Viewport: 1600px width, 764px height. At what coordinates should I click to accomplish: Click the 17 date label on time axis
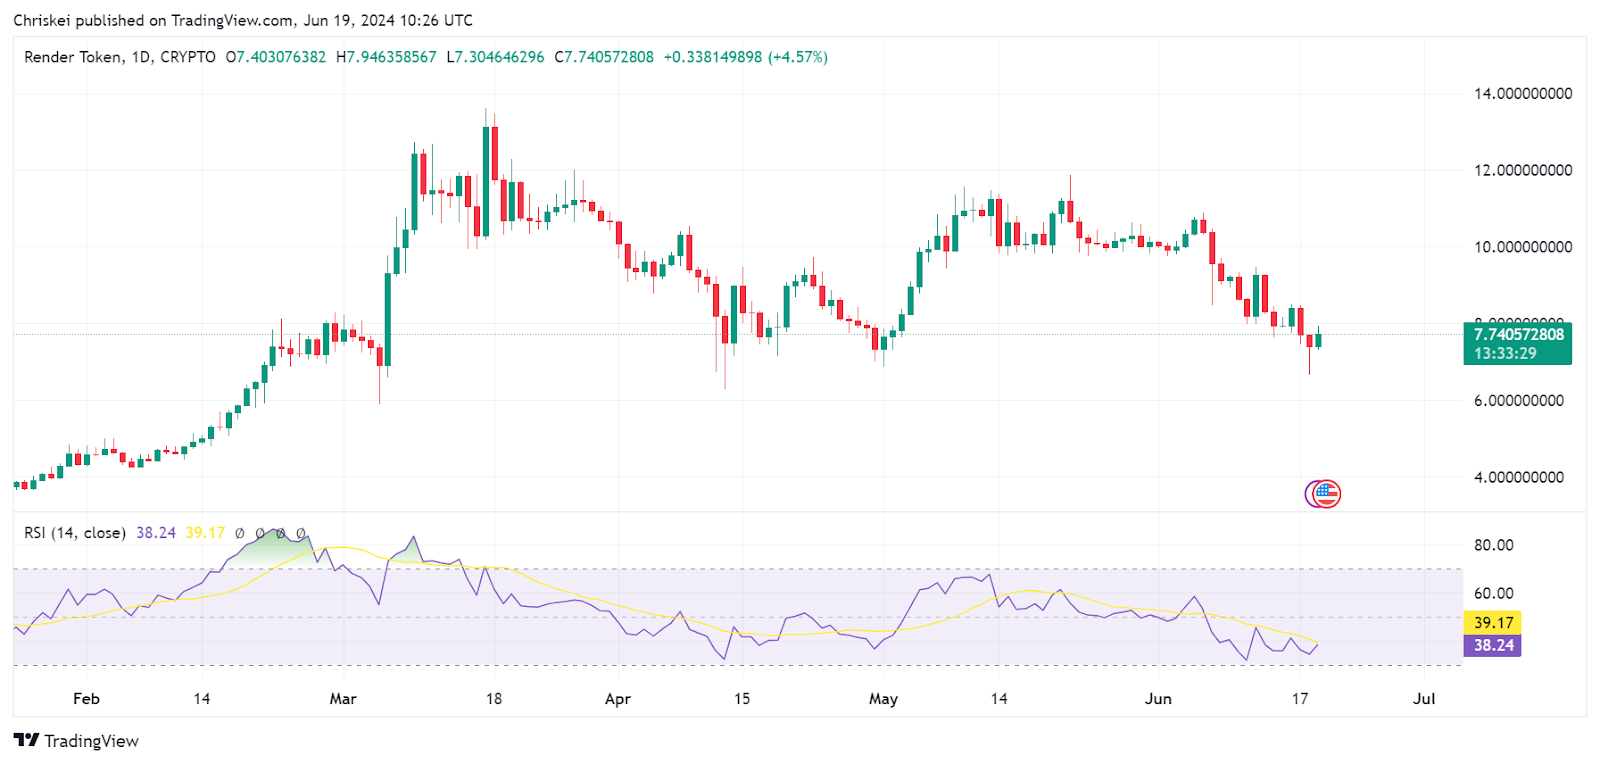(x=1299, y=699)
